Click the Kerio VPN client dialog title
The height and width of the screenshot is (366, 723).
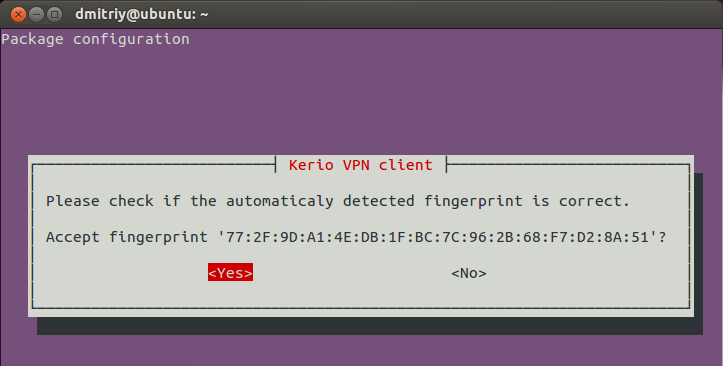pos(361,165)
